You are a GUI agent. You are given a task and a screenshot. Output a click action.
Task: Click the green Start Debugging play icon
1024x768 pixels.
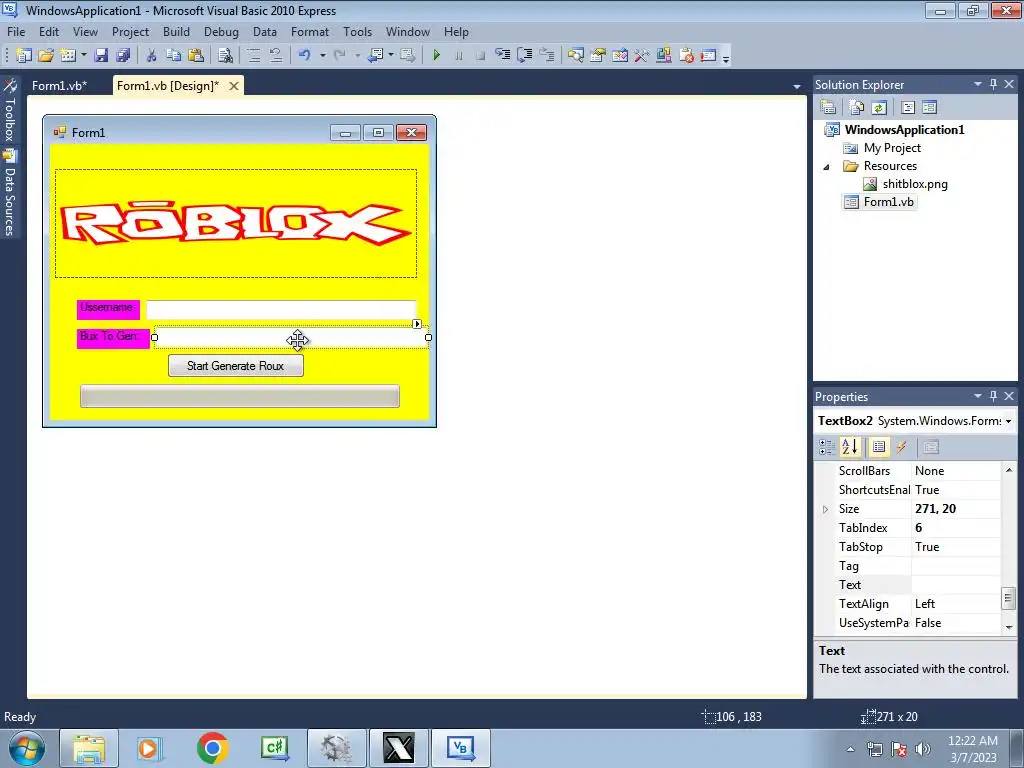point(437,56)
